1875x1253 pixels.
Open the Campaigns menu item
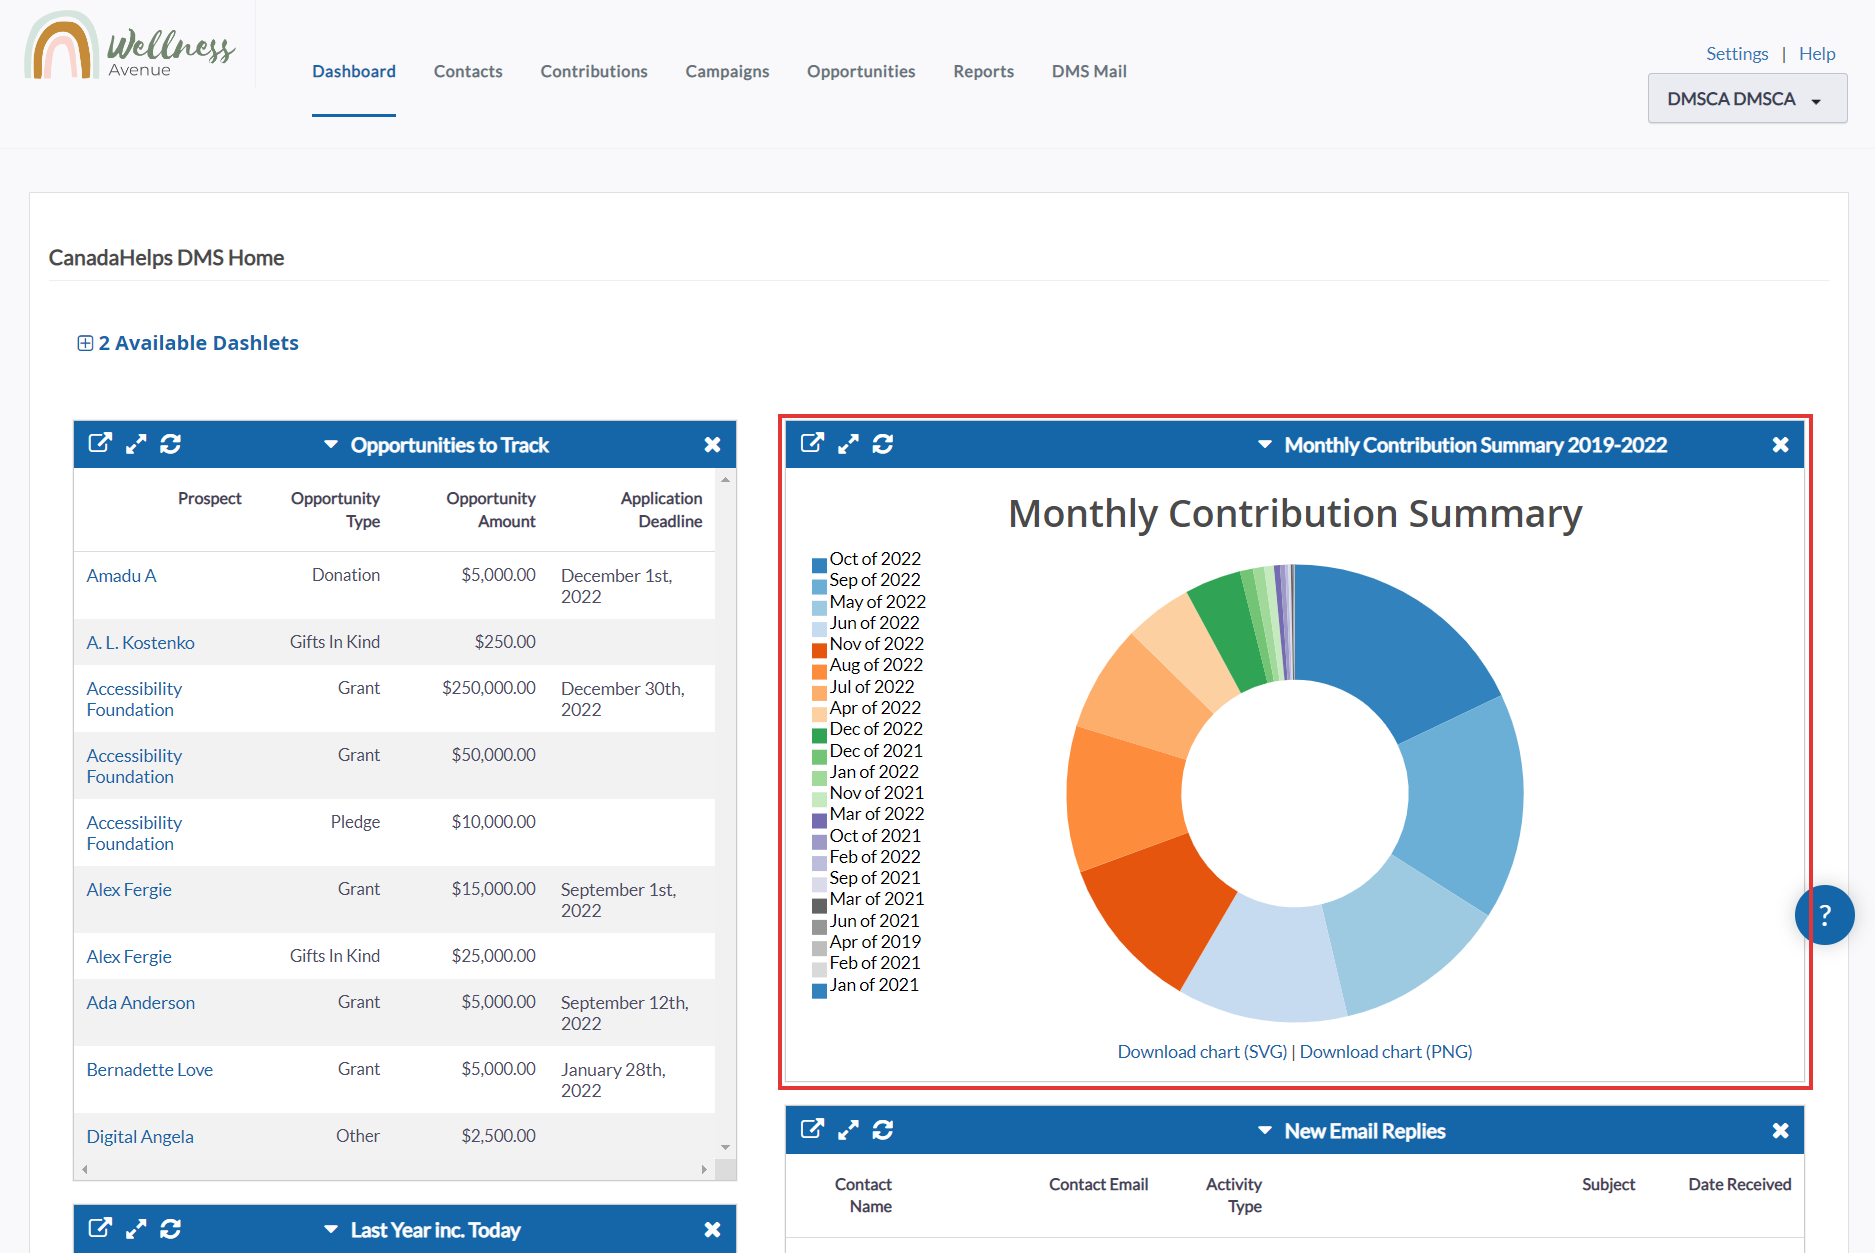click(727, 71)
